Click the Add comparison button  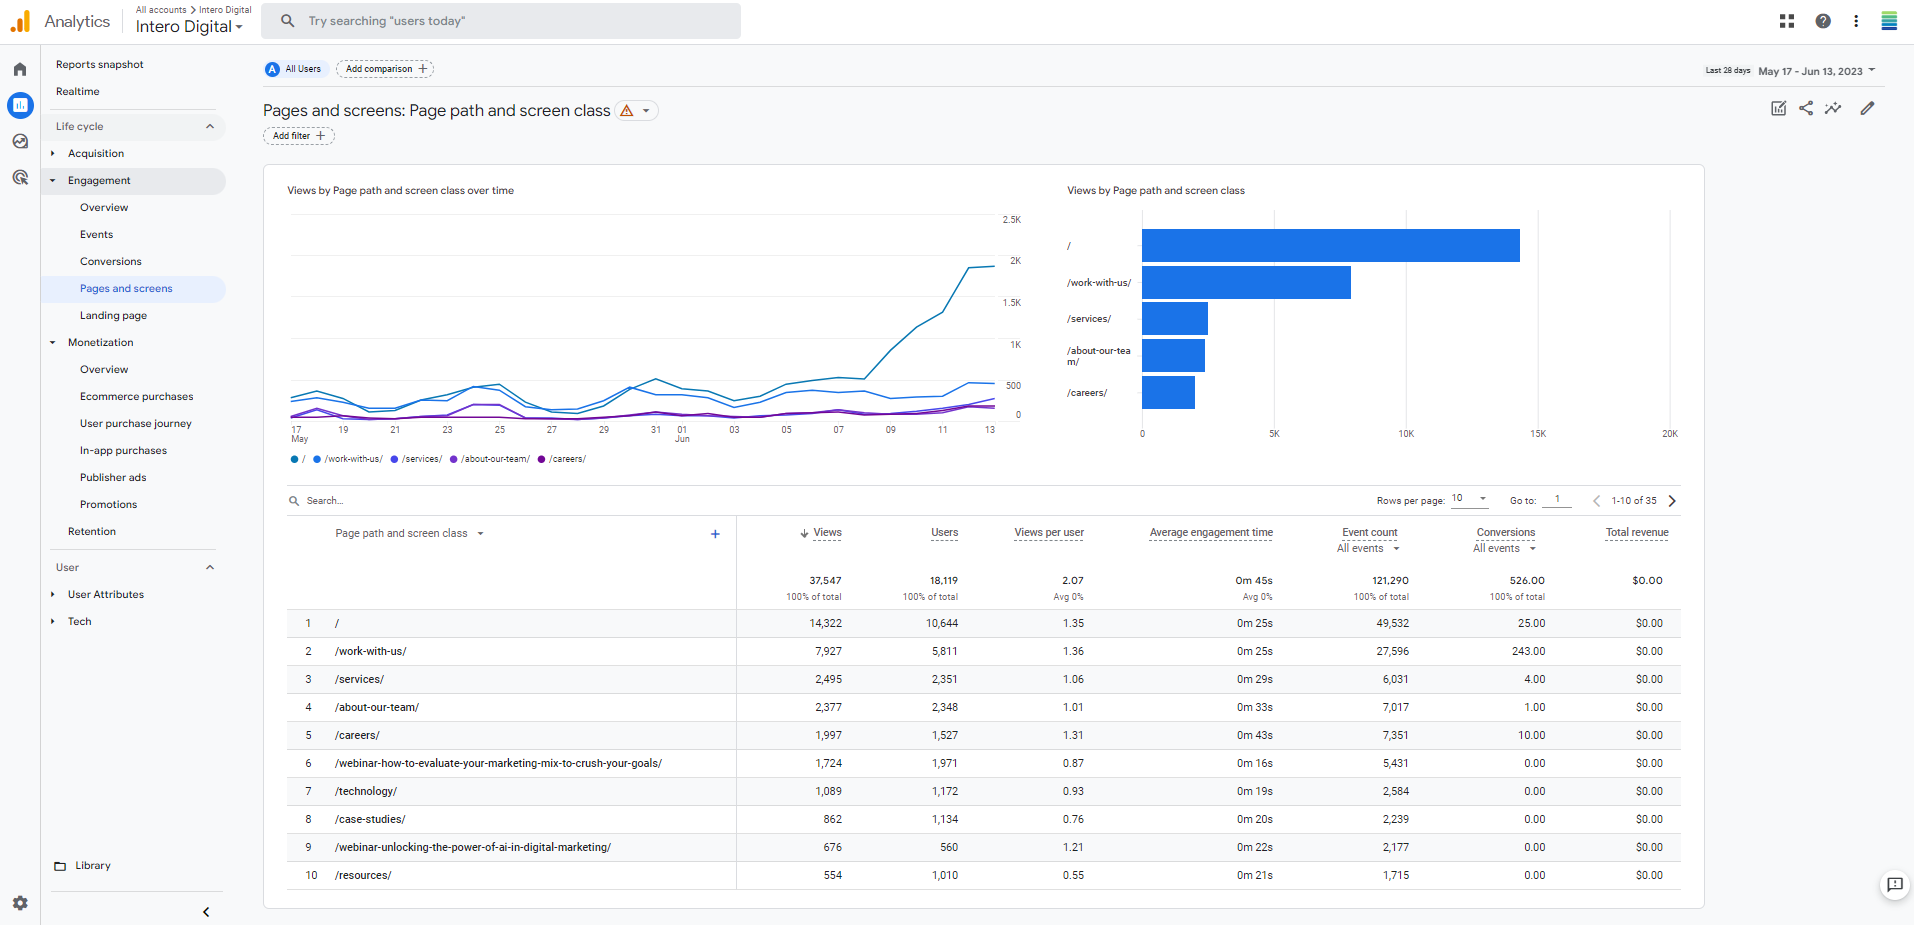pyautogui.click(x=385, y=69)
